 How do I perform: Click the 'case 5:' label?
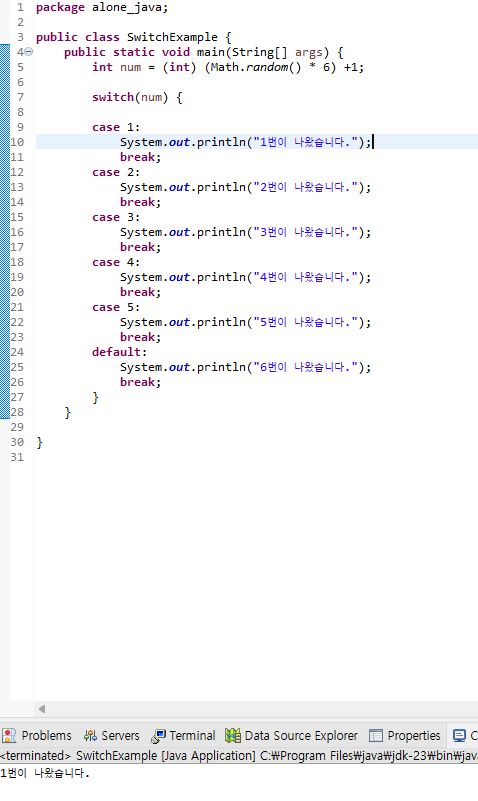pyautogui.click(x=116, y=307)
